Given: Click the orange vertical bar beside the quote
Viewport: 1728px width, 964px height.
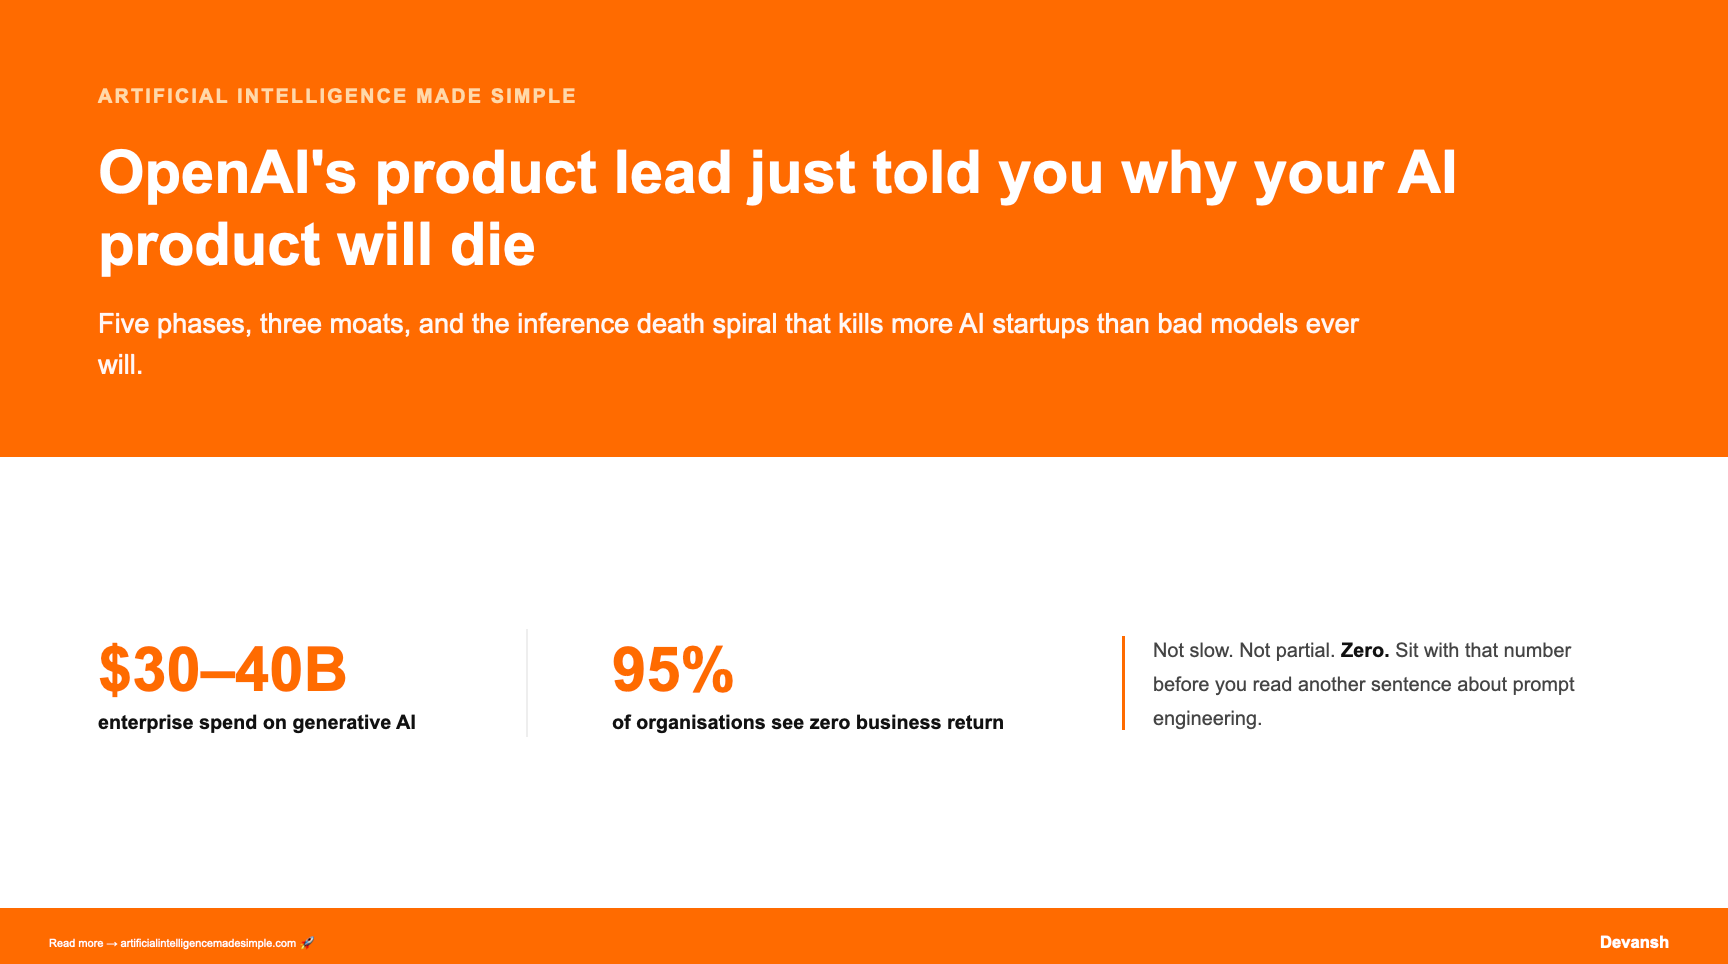Looking at the screenshot, I should coord(1124,683).
